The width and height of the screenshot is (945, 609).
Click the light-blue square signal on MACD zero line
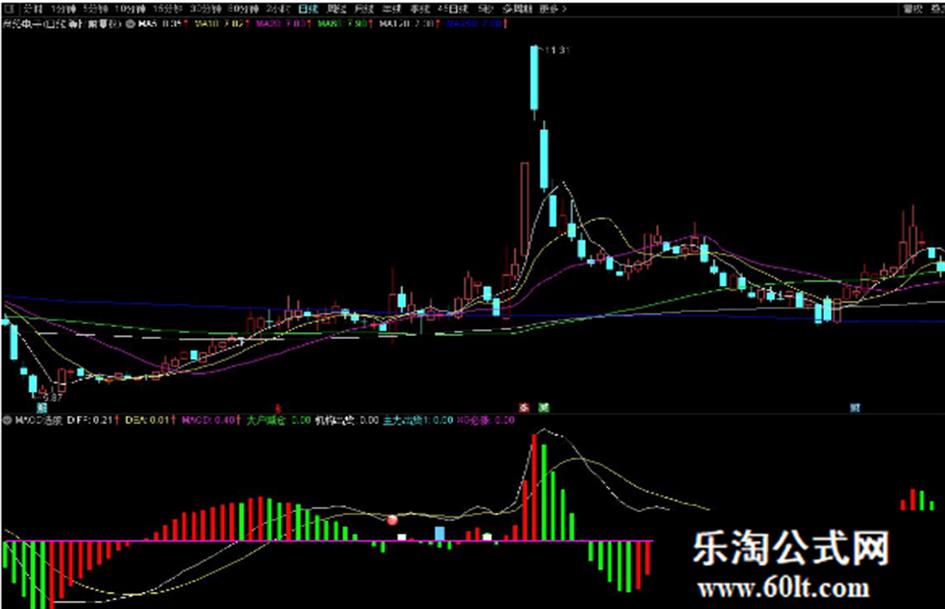coord(440,534)
